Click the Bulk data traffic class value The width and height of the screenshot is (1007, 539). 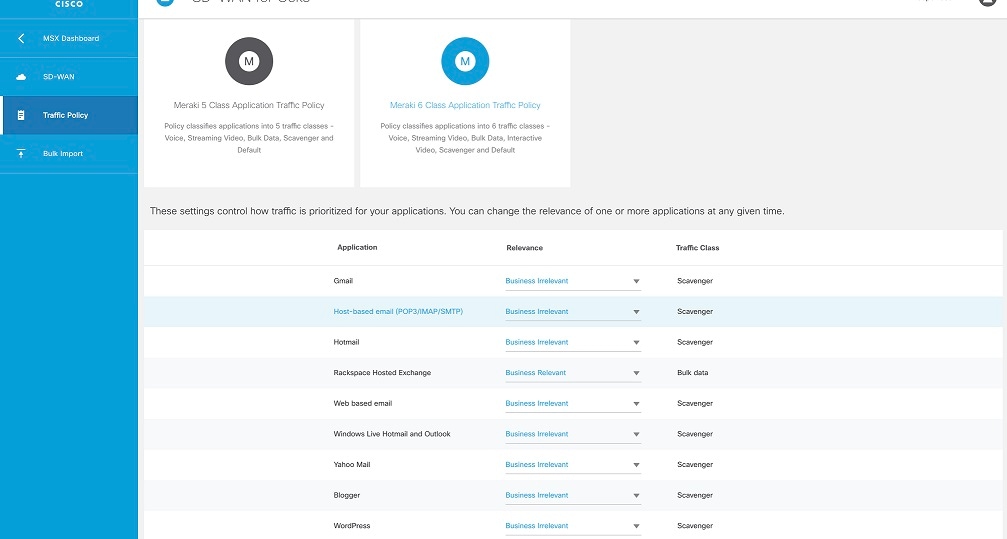pos(692,373)
